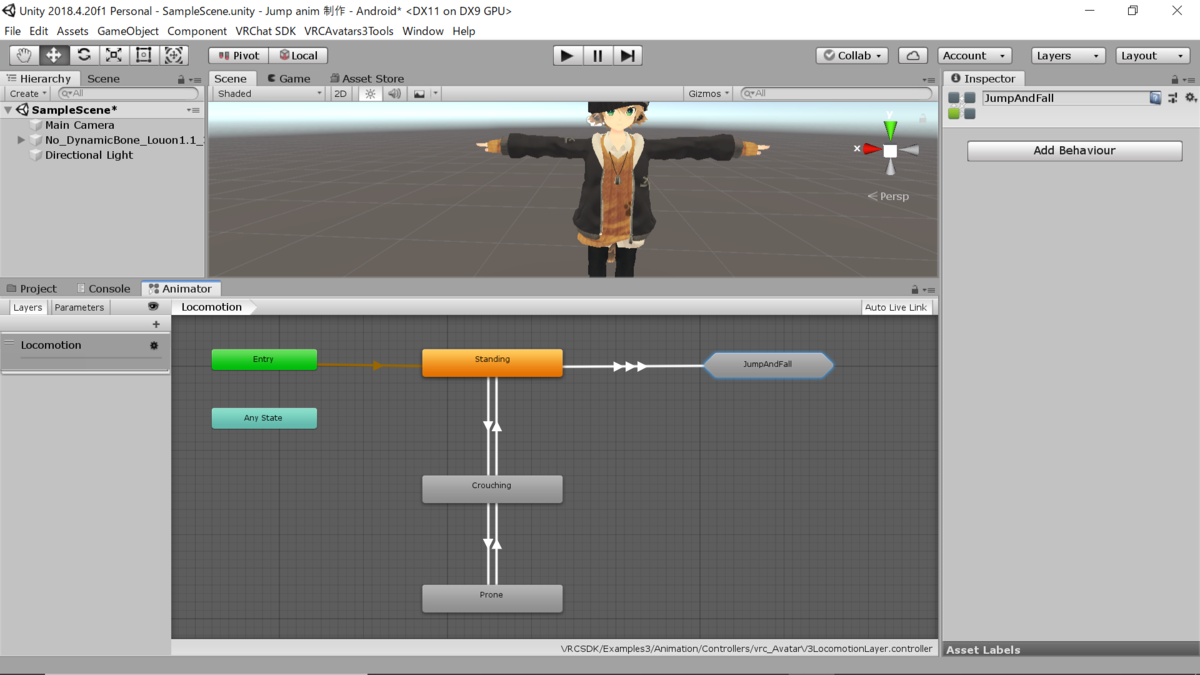
Task: Click the Add Behaviour button
Action: click(1074, 150)
